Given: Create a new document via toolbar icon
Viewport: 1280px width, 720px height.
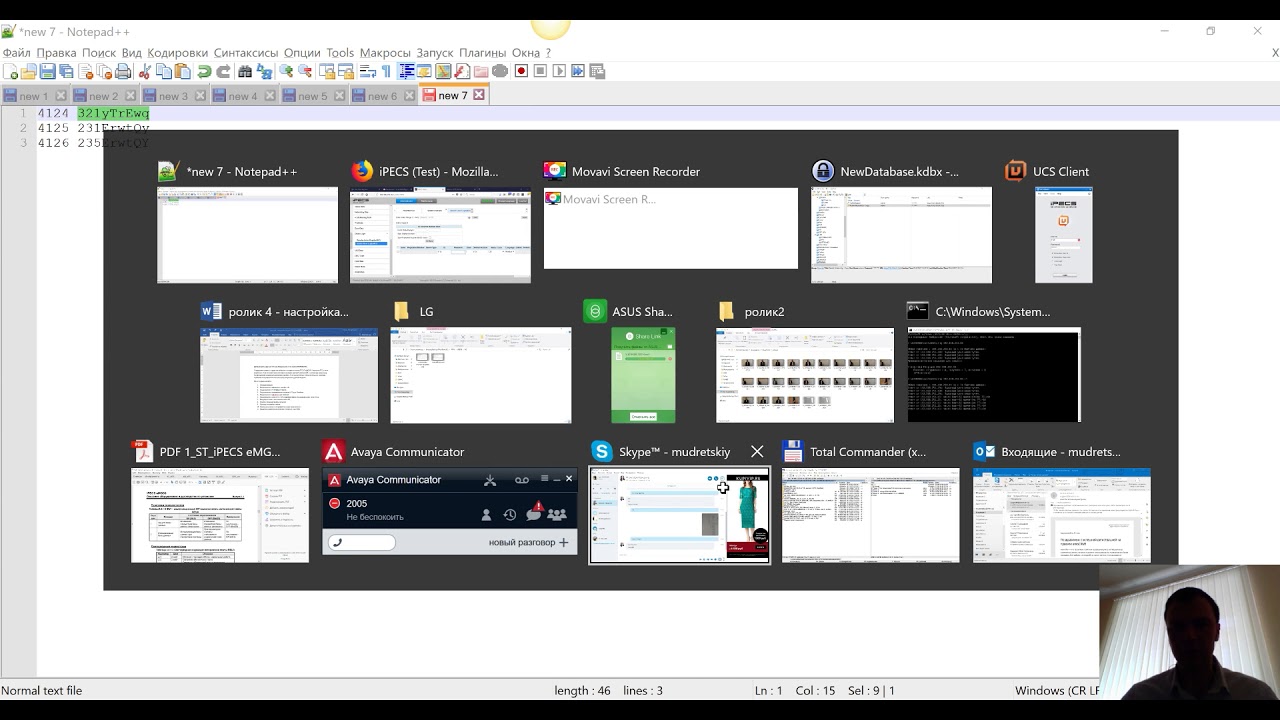Looking at the screenshot, I should [x=12, y=71].
